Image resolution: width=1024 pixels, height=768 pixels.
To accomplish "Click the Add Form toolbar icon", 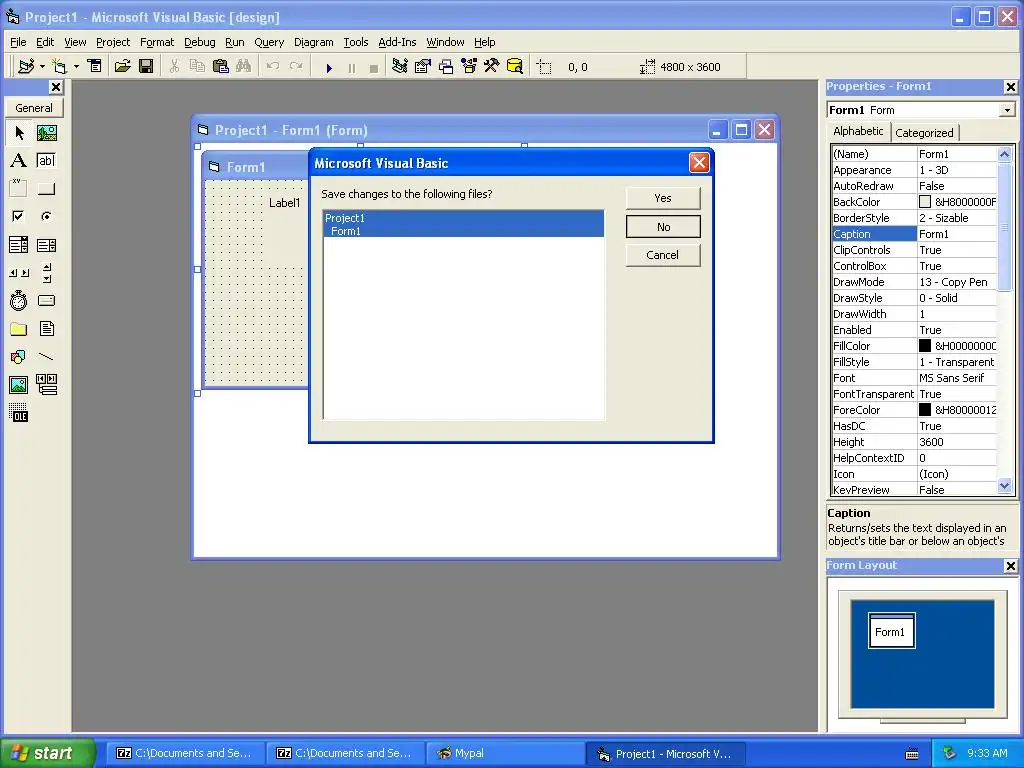I will click(x=59, y=67).
